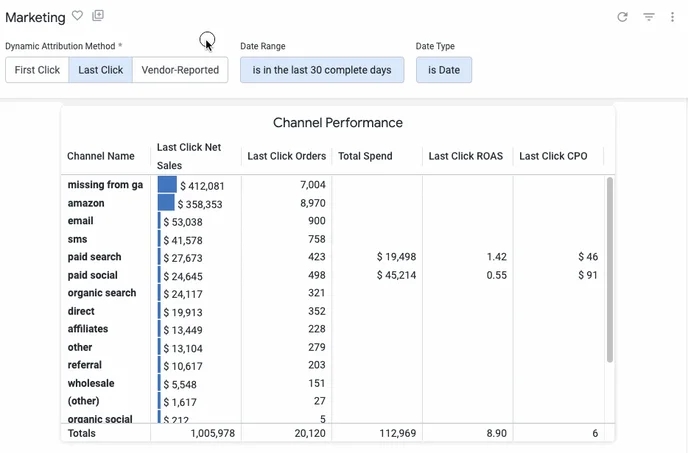Click the Channel Performance tile title
The width and height of the screenshot is (688, 453).
338,123
